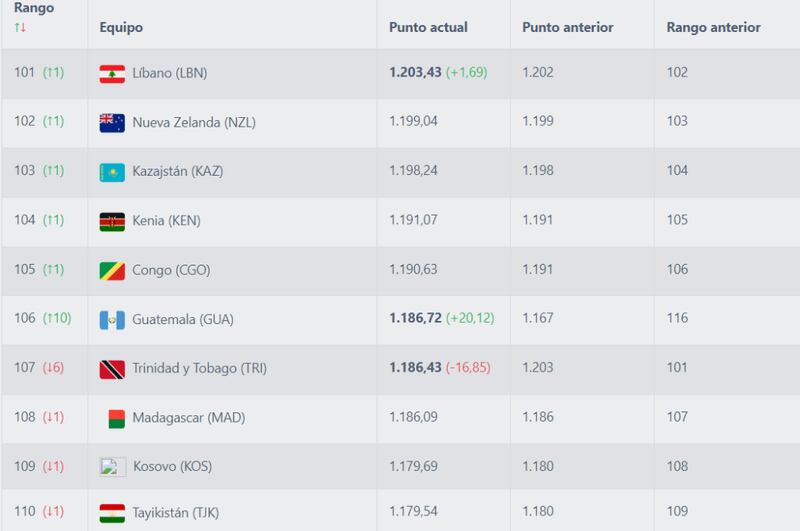Click the rank 106 up-ten indicator
This screenshot has height=531, width=800.
click(x=57, y=318)
